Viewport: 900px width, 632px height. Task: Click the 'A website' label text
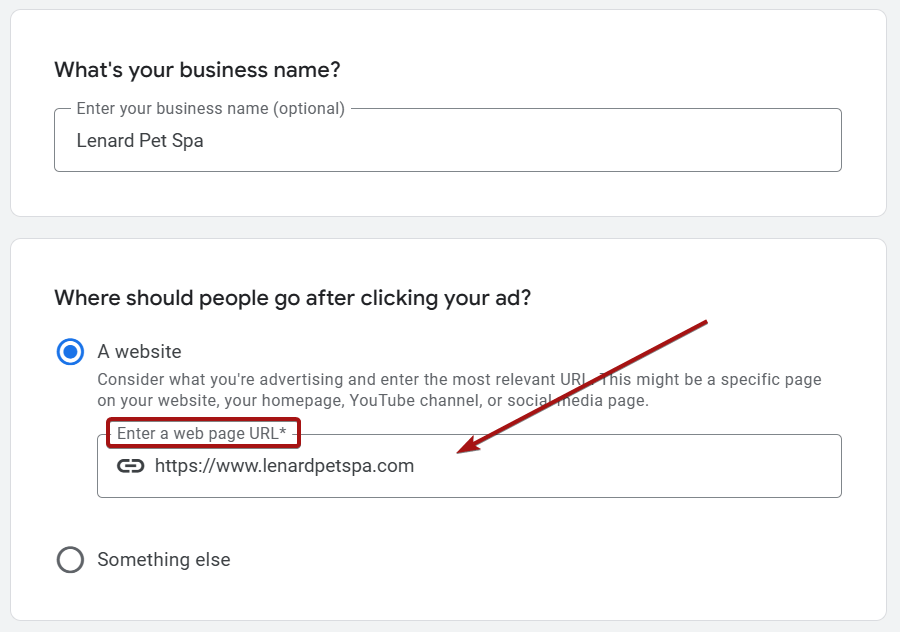click(x=139, y=351)
